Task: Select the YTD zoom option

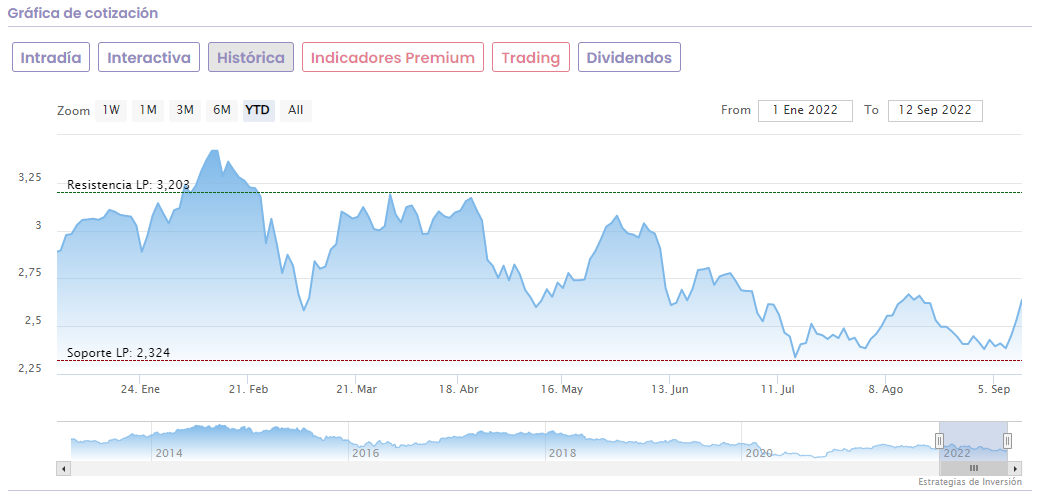Action: coord(258,110)
